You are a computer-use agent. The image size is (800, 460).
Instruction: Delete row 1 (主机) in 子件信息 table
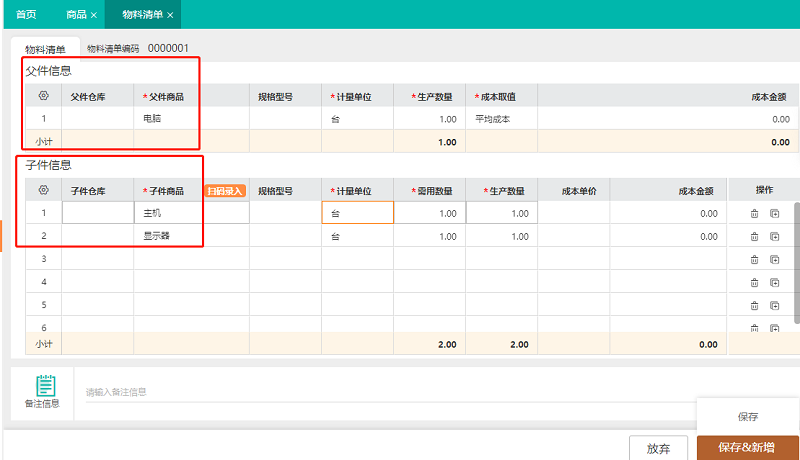(x=755, y=213)
